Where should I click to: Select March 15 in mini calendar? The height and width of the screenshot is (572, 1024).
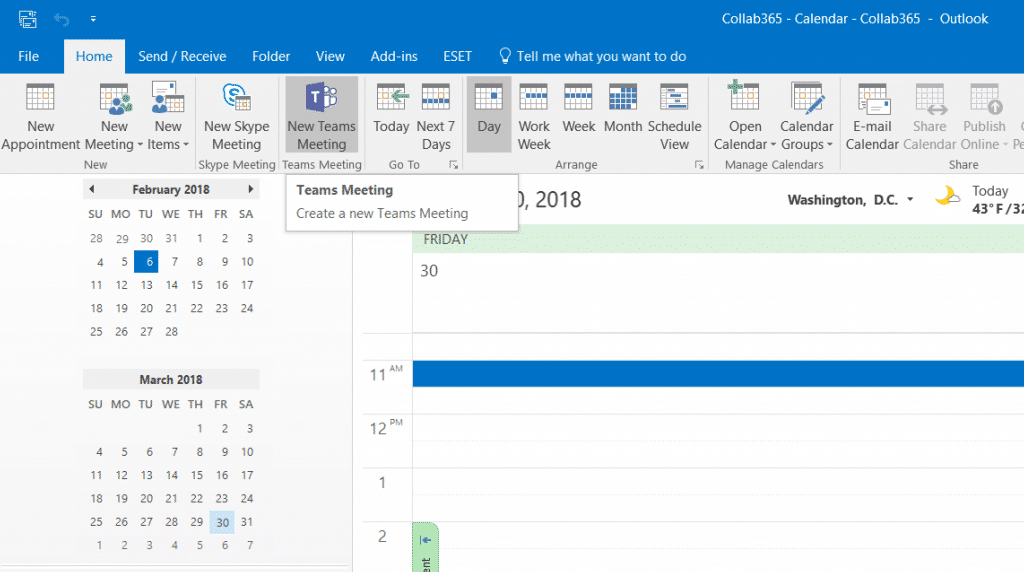pyautogui.click(x=197, y=475)
